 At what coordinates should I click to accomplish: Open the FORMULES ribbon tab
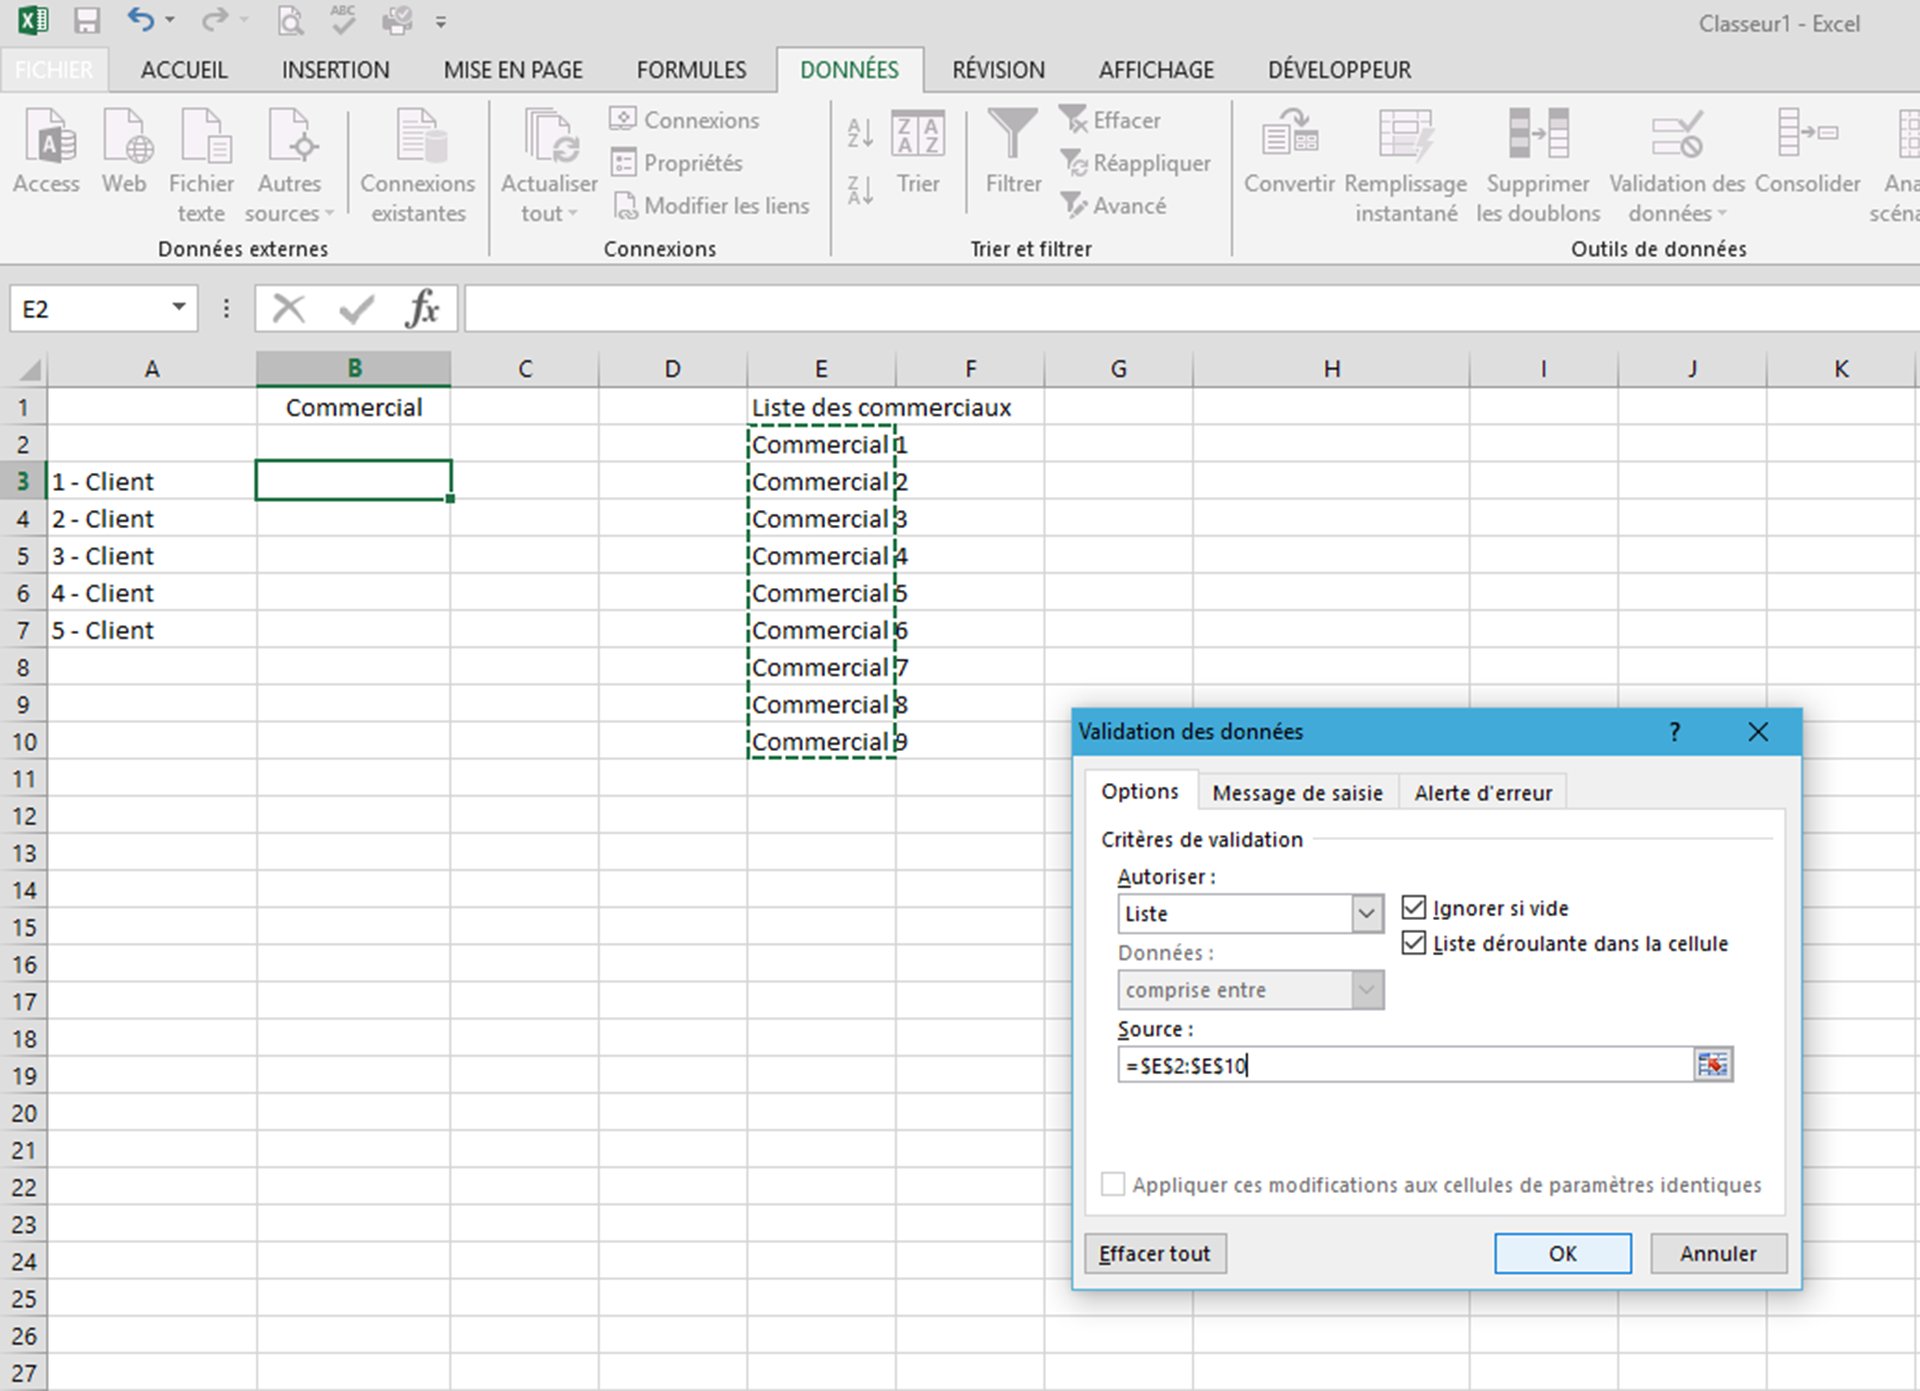[691, 70]
